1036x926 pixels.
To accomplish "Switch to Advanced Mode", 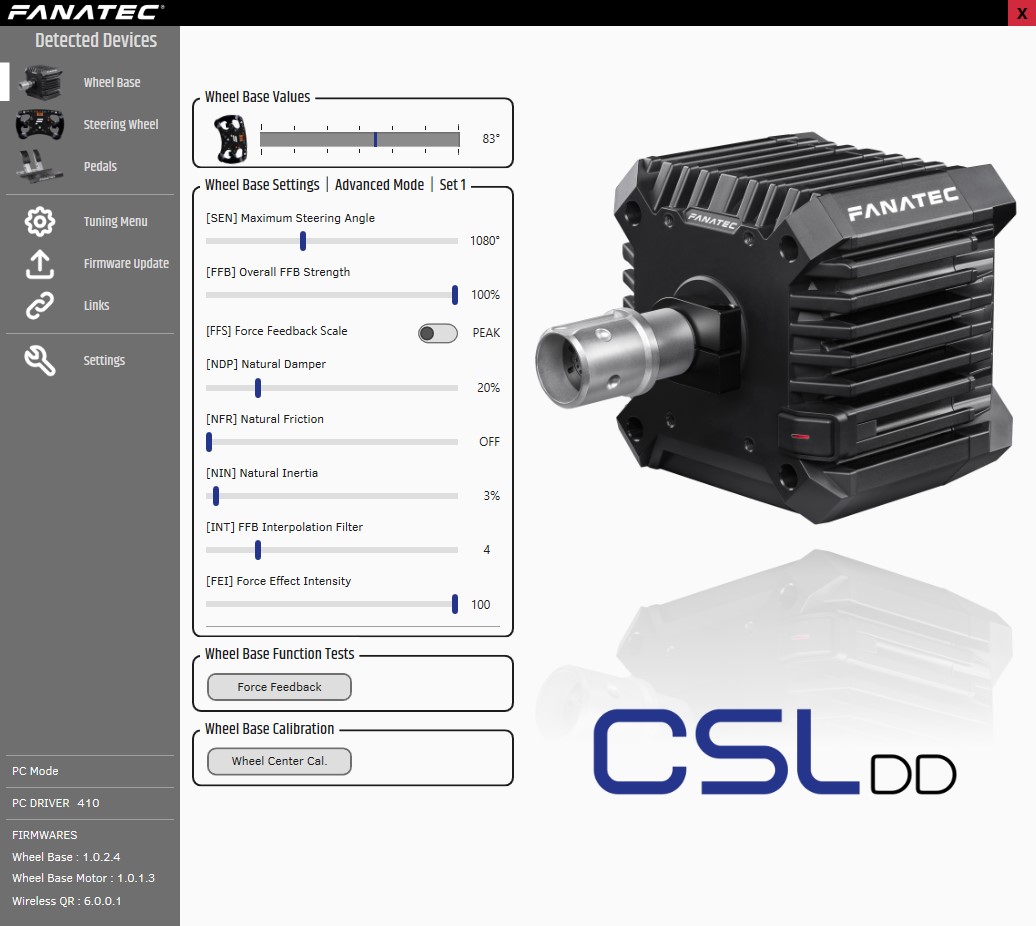I will 379,185.
